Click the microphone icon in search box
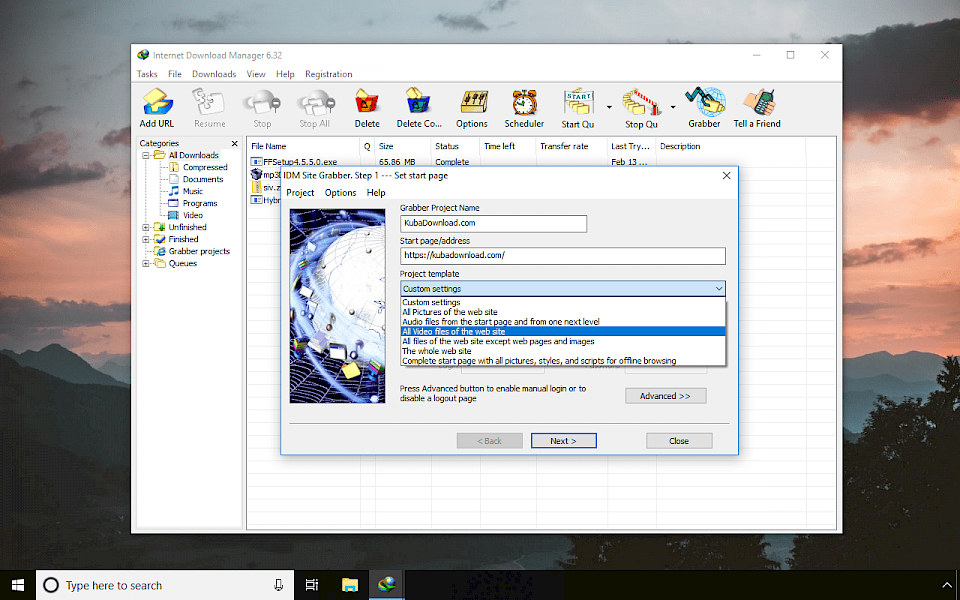 point(279,585)
